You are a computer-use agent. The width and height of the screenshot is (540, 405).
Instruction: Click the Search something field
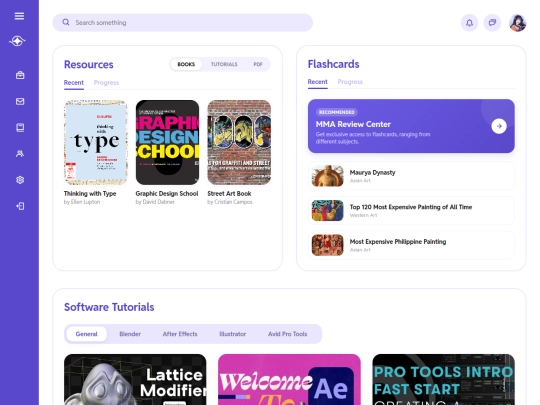point(183,23)
